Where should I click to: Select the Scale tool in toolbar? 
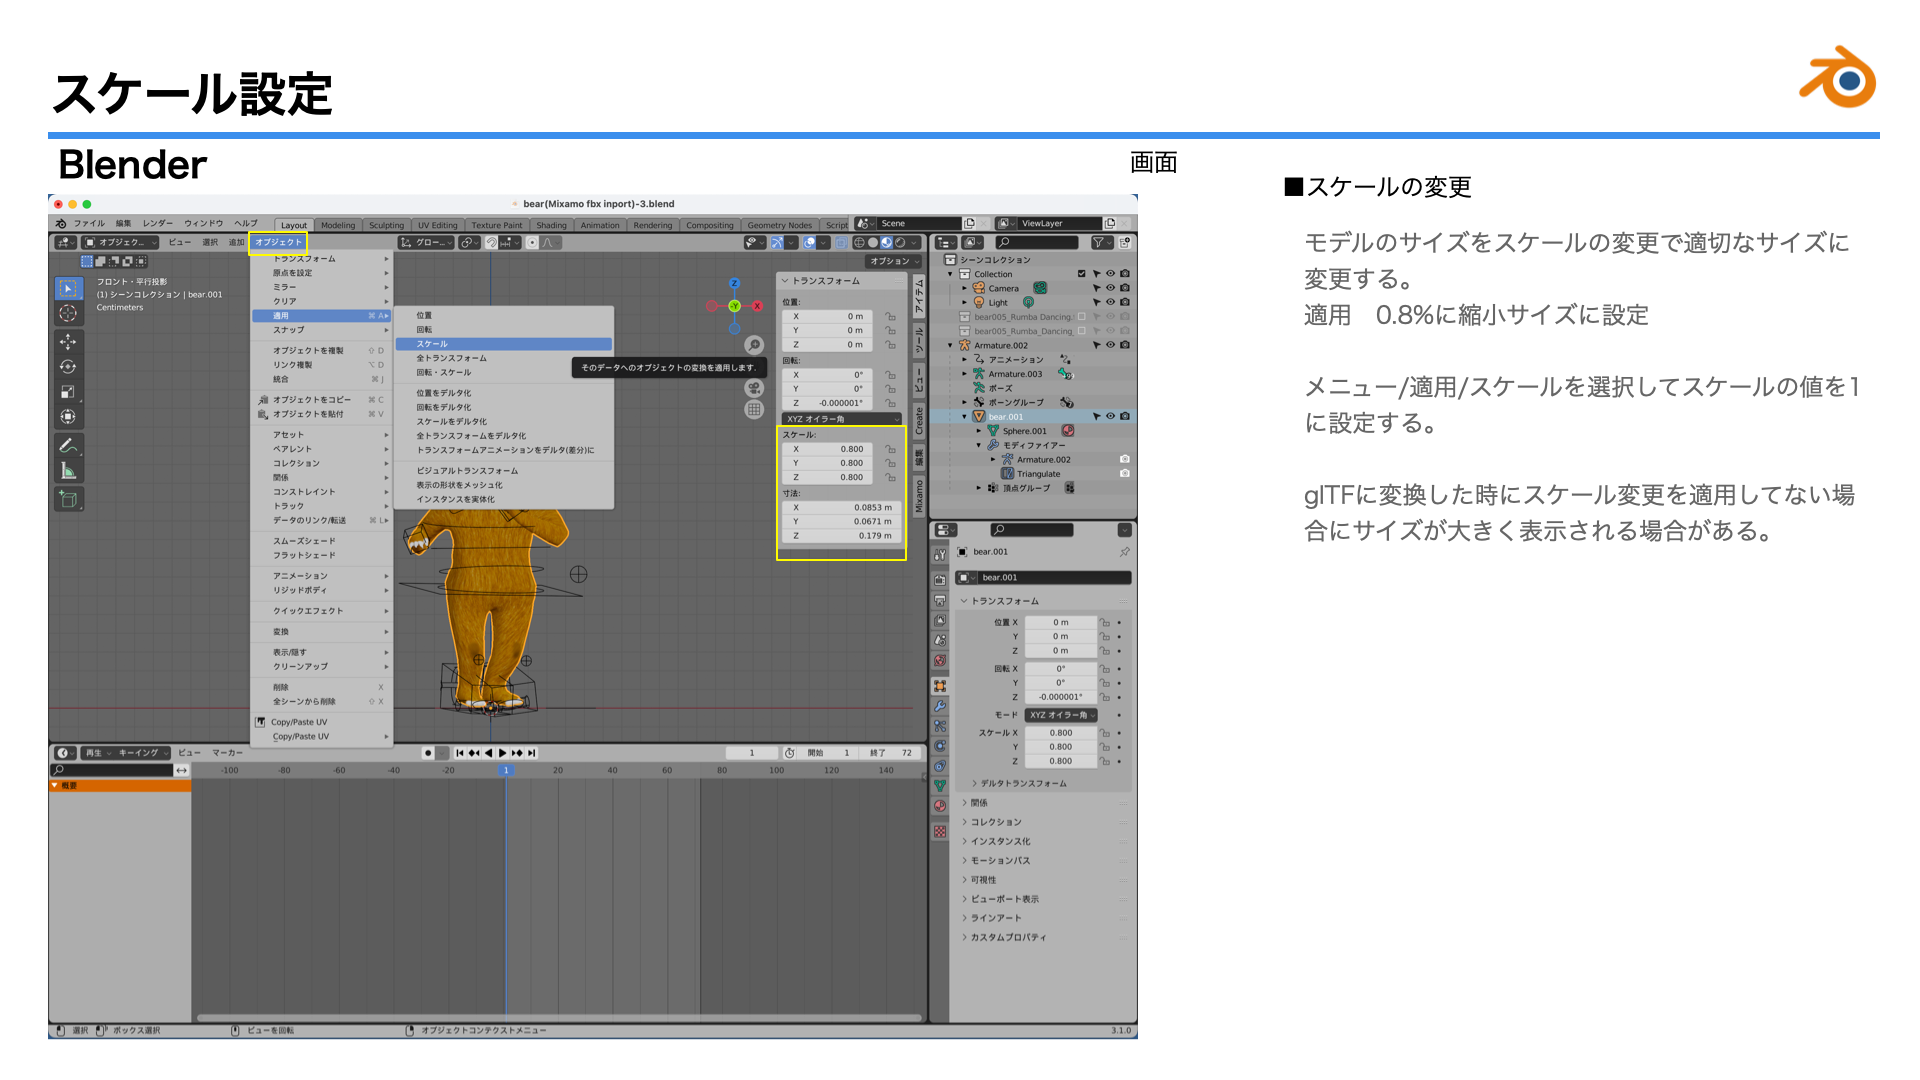(68, 392)
